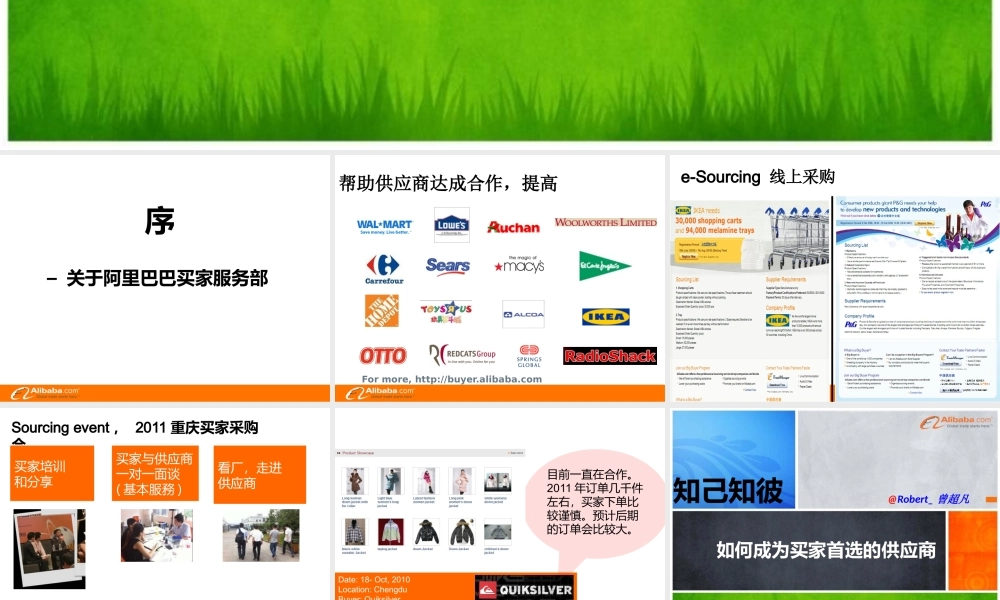Click the '@Robert_曾超凡' text
The image size is (1000, 600).
click(929, 499)
